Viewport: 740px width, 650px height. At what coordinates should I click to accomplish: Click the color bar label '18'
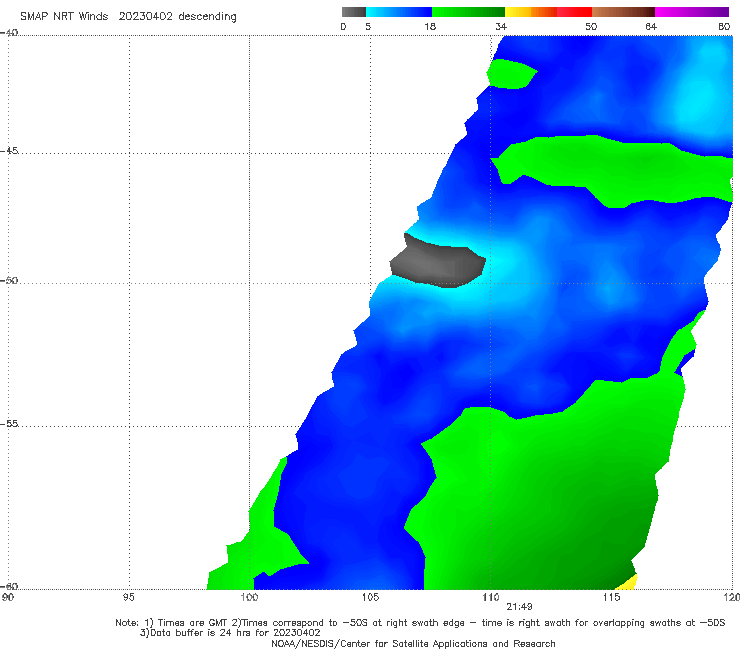click(x=430, y=26)
